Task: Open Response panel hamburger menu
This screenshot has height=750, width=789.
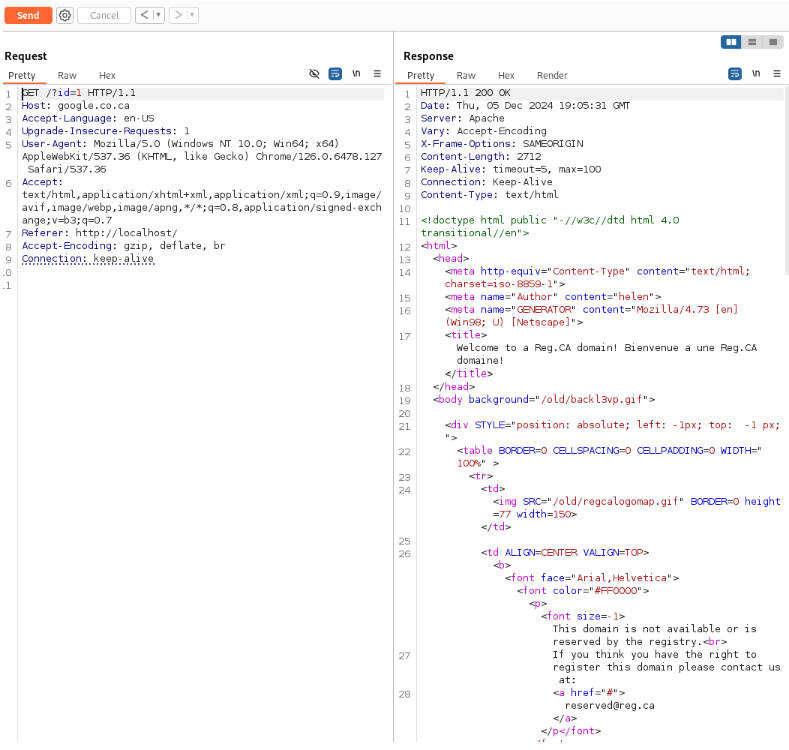Action: pyautogui.click(x=776, y=74)
